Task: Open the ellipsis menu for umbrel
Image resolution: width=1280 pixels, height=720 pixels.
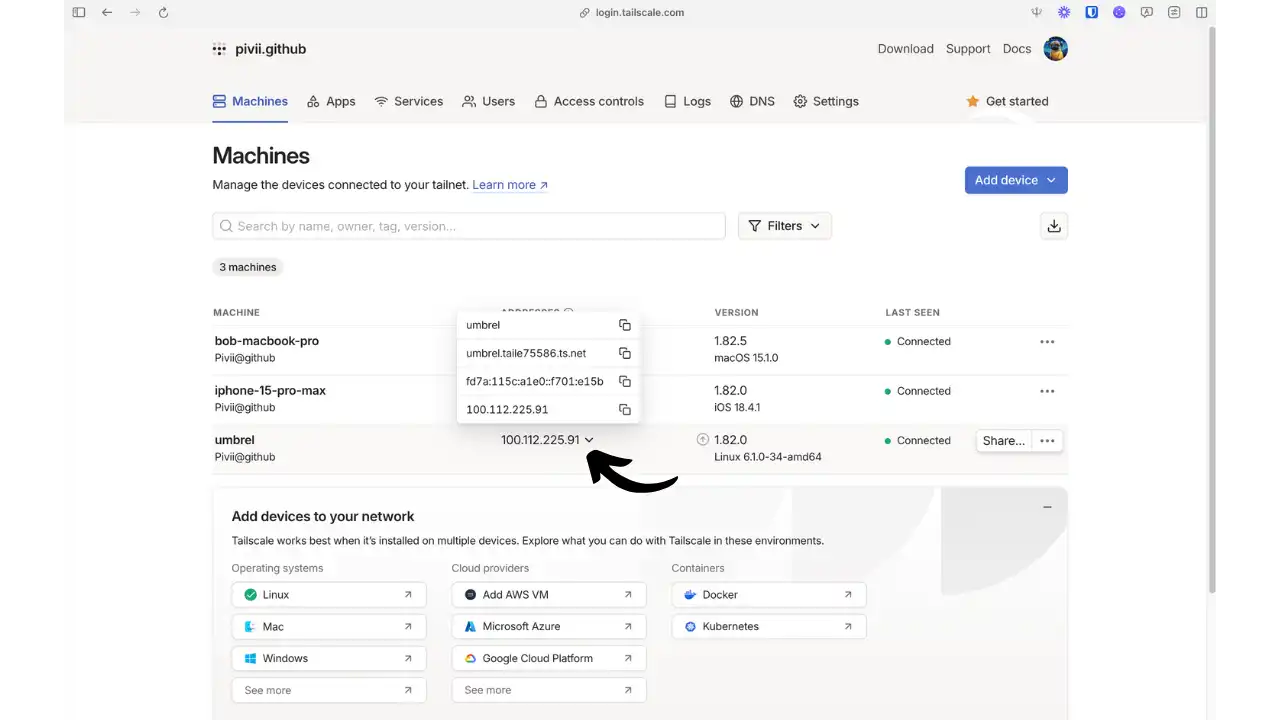Action: 1047,440
